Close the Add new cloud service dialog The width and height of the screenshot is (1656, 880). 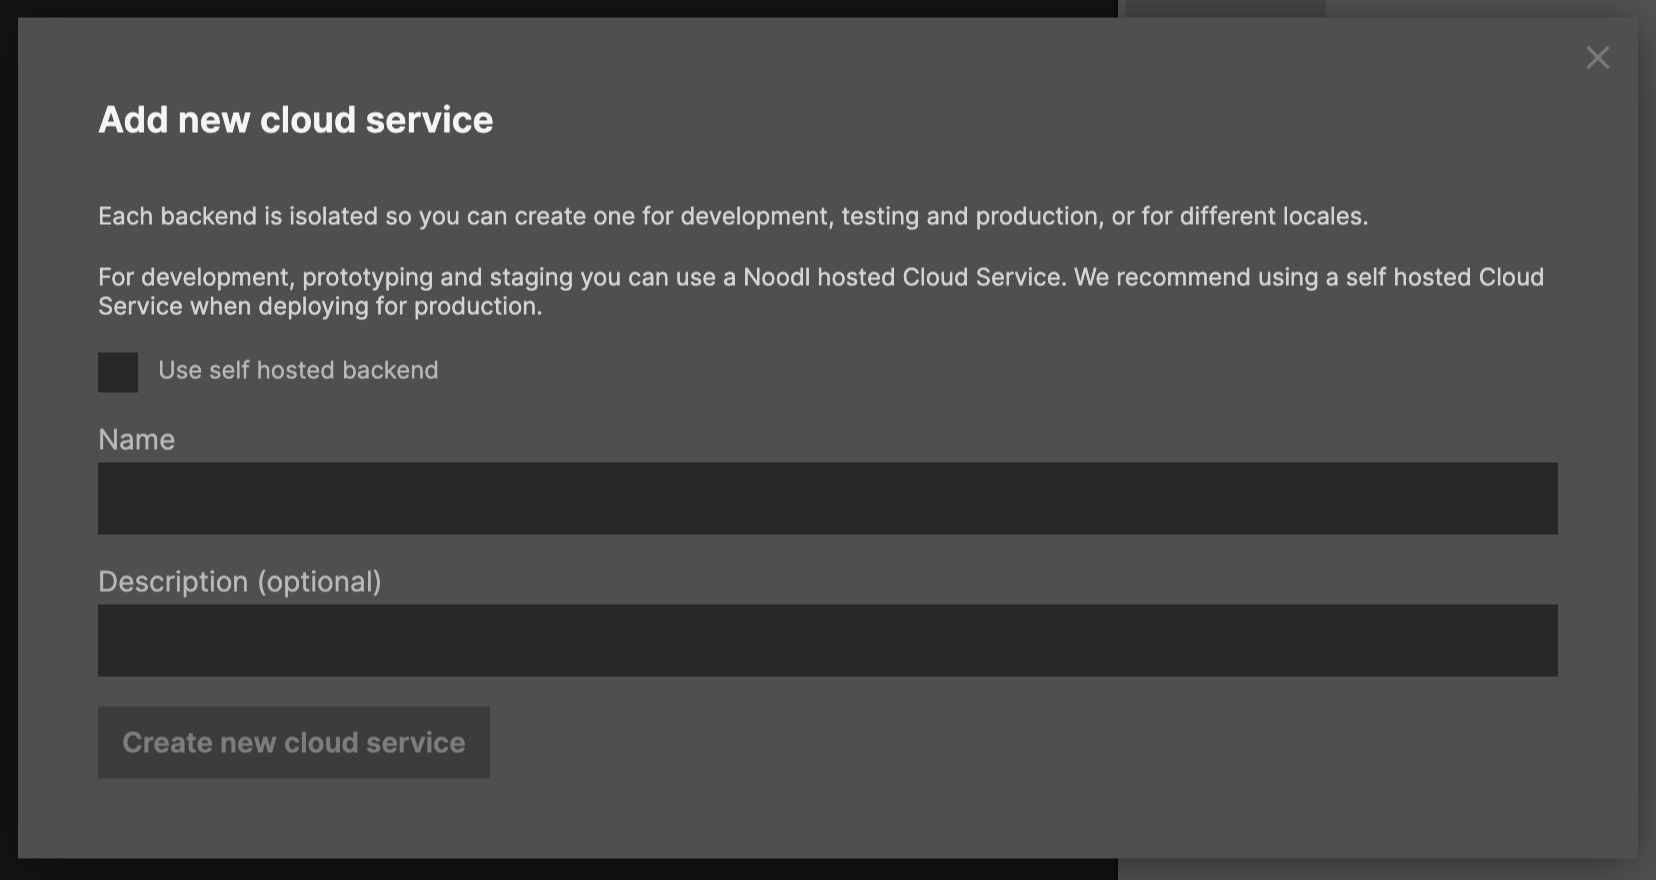coord(1597,58)
